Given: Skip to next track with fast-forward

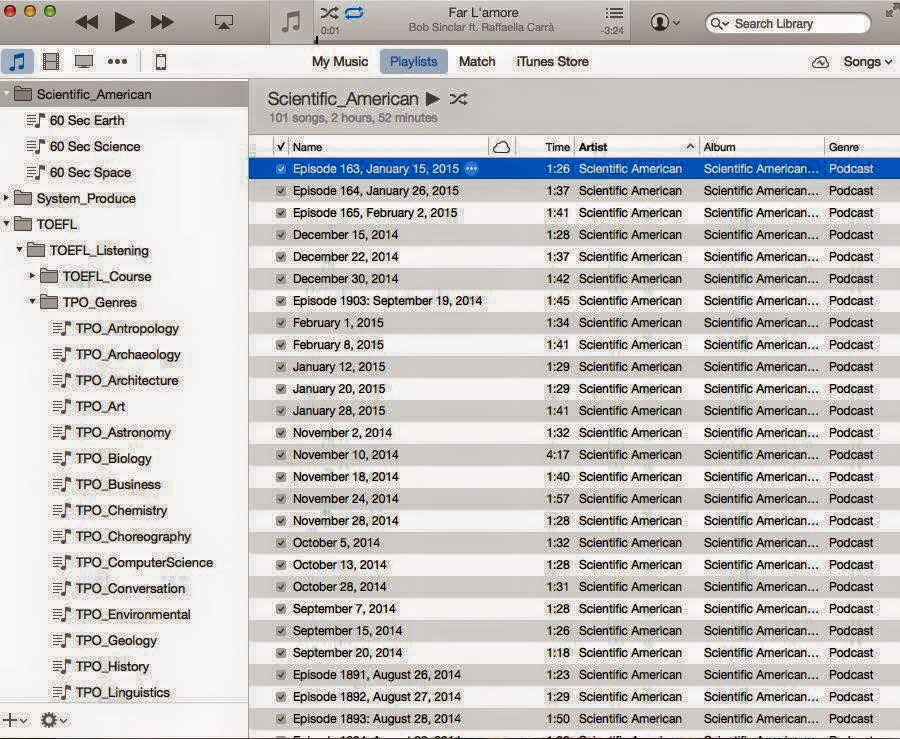Looking at the screenshot, I should (x=162, y=22).
